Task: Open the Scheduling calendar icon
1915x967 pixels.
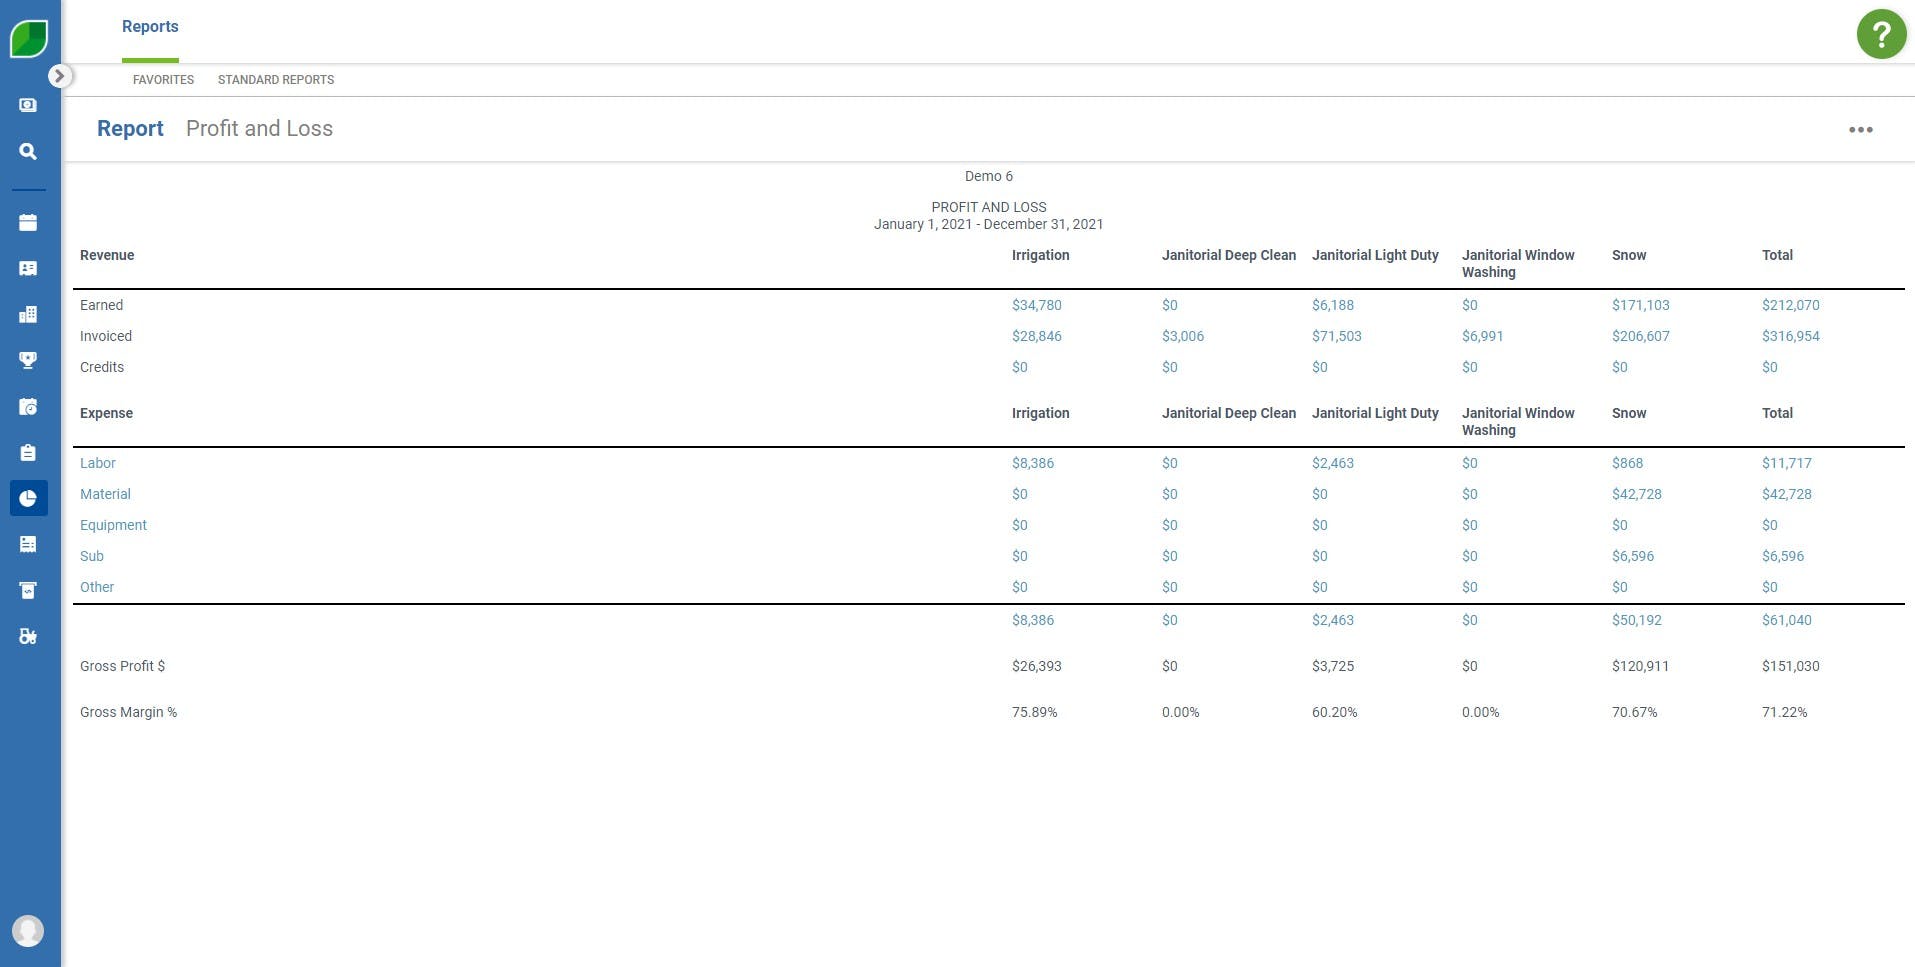Action: coord(27,223)
